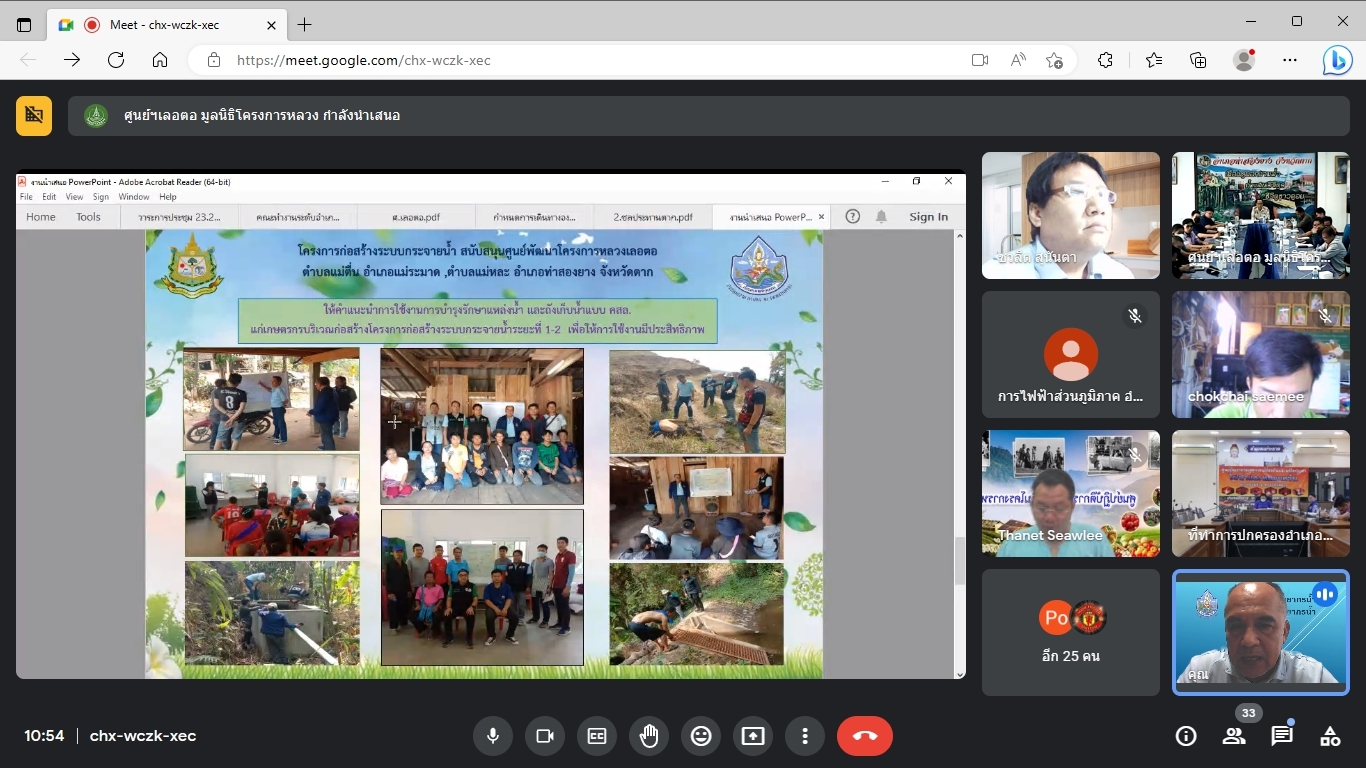Open meeting details info icon
The width and height of the screenshot is (1366, 768).
(1186, 736)
